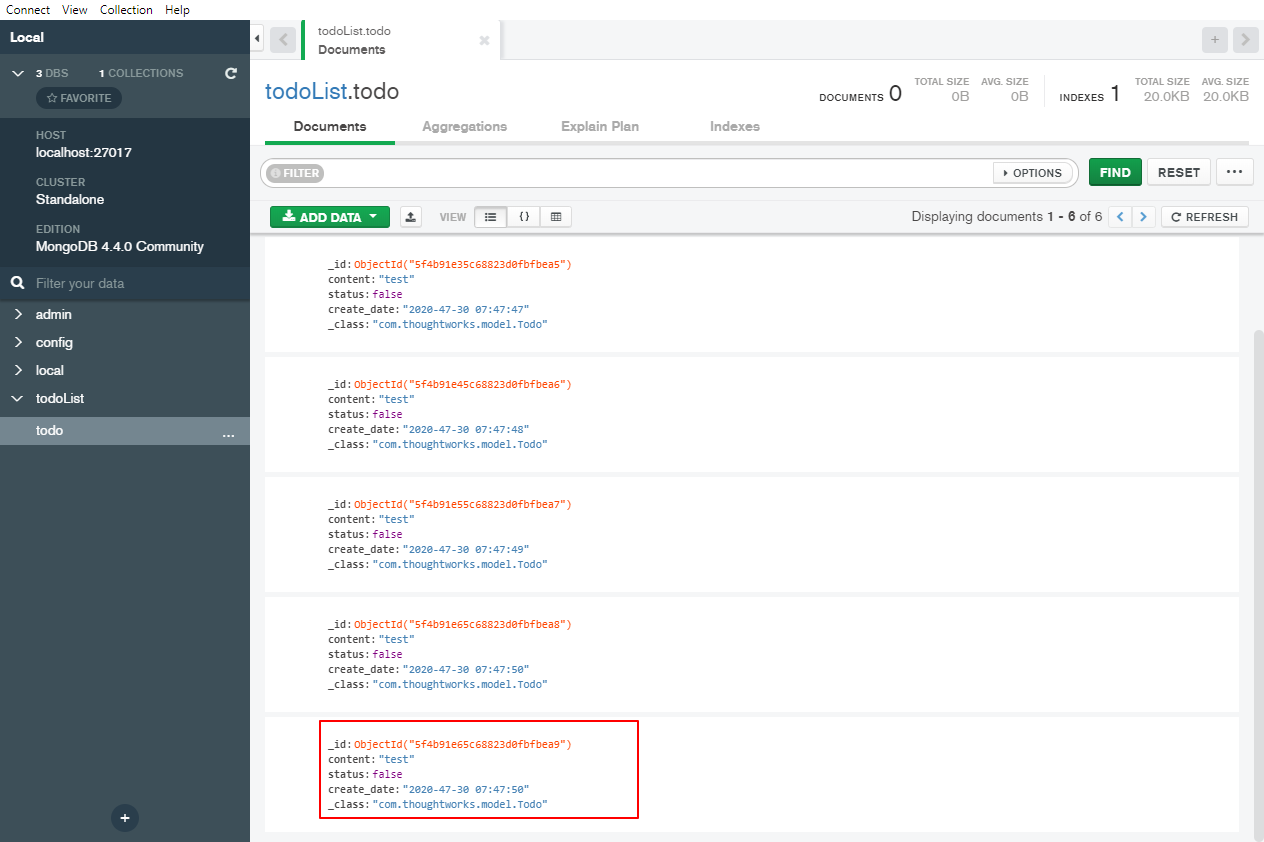Toggle next page of documents

[x=1143, y=216]
